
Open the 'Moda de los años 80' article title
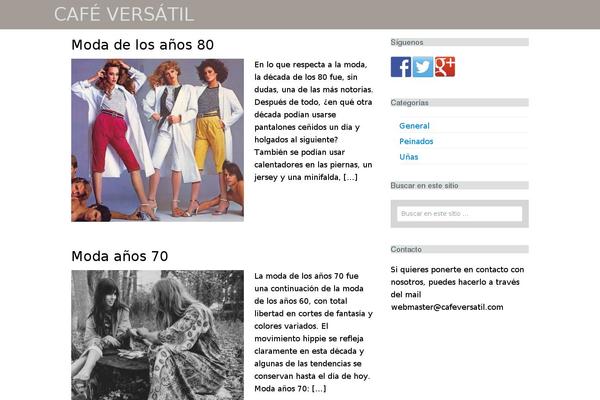pyautogui.click(x=142, y=45)
